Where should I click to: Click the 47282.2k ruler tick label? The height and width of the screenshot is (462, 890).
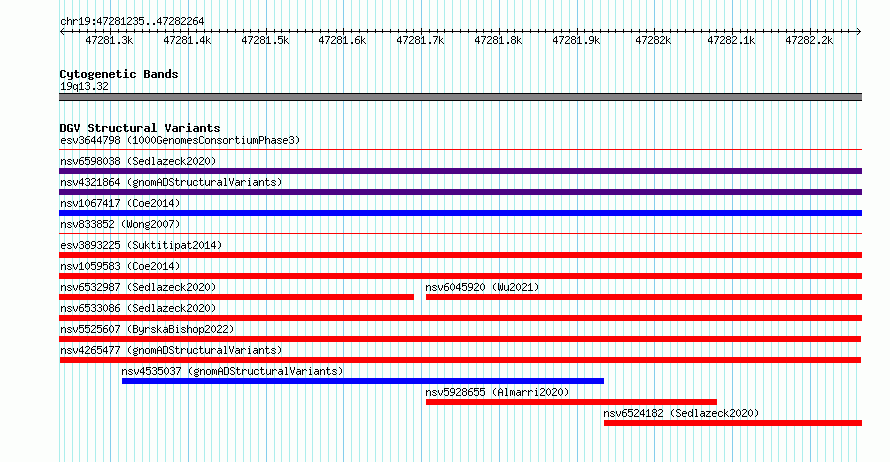809,40
